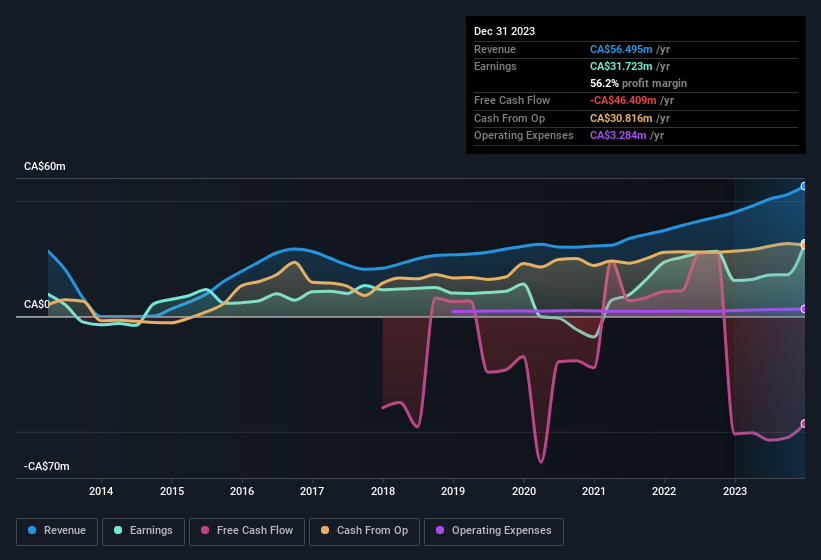Image resolution: width=821 pixels, height=560 pixels.
Task: Click the blue Revenue legend dot
Action: tap(33, 531)
